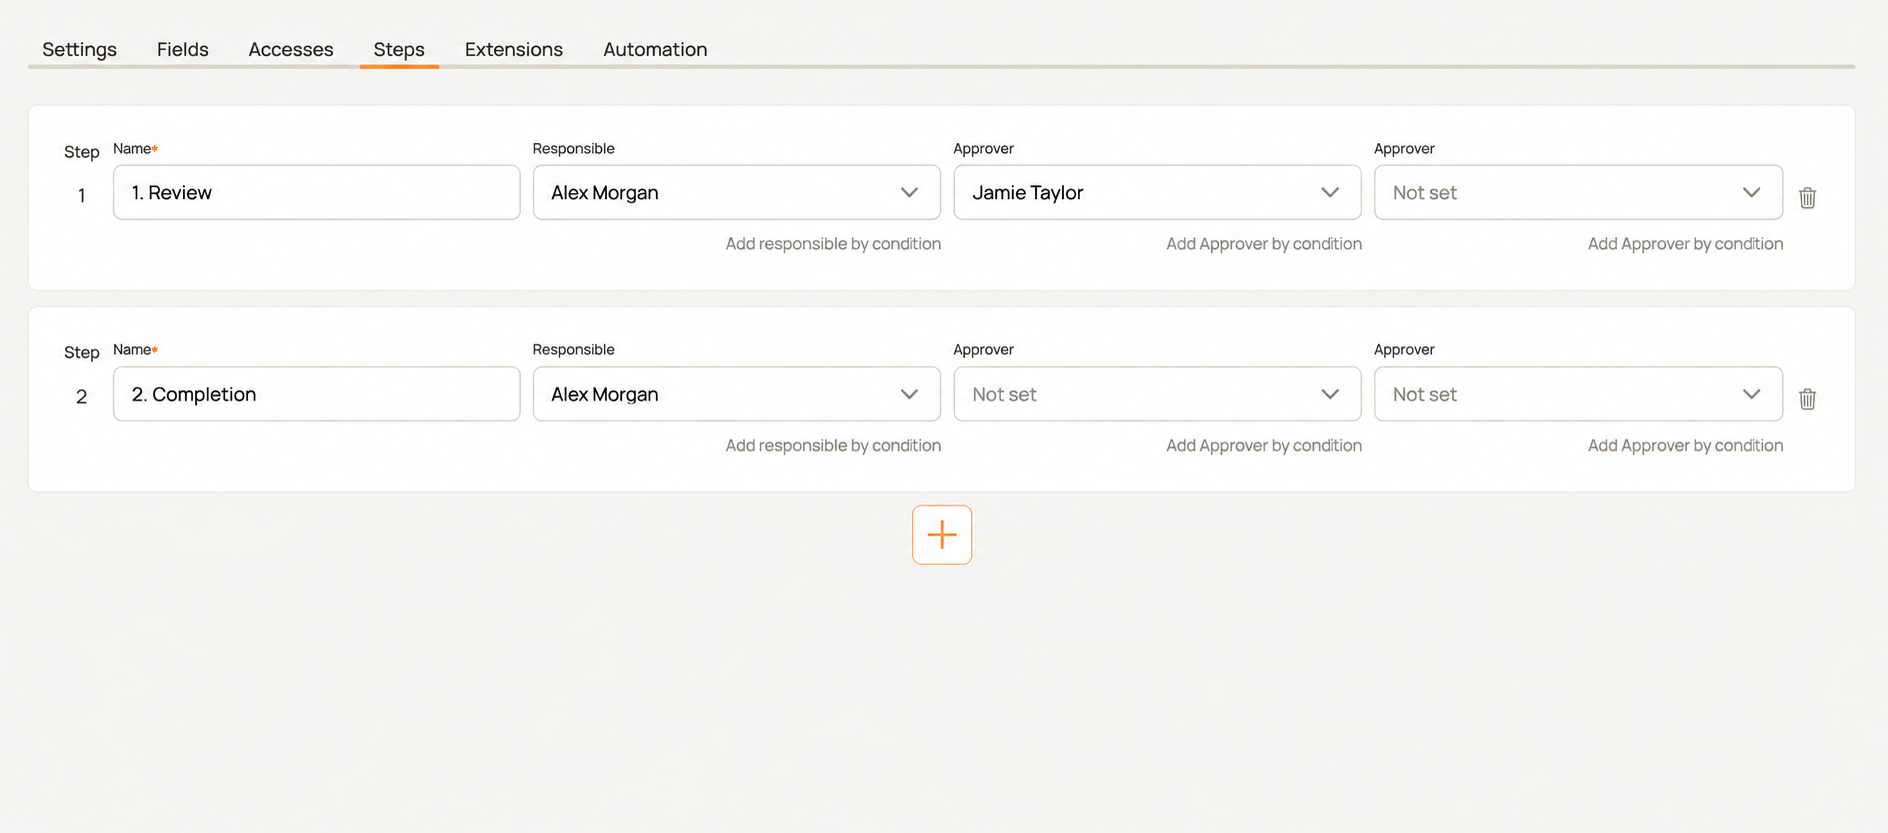Switch to the Fields tab

point(183,49)
